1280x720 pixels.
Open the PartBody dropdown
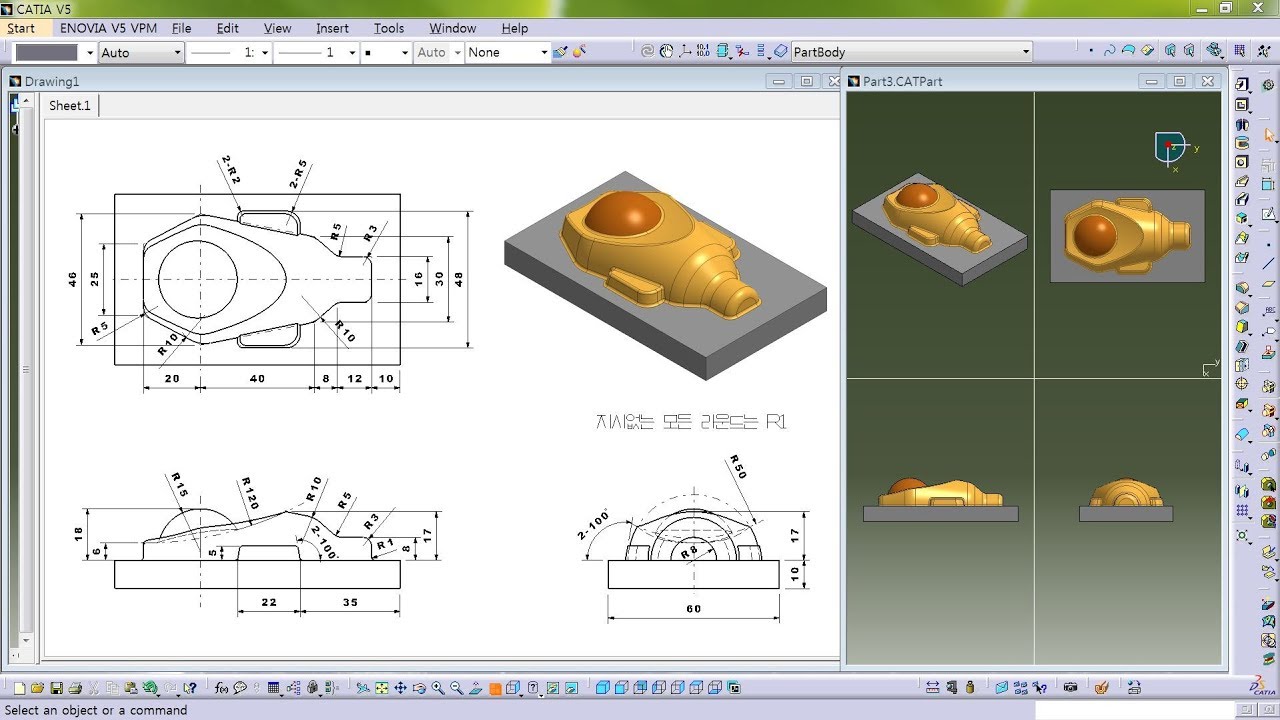coord(911,52)
